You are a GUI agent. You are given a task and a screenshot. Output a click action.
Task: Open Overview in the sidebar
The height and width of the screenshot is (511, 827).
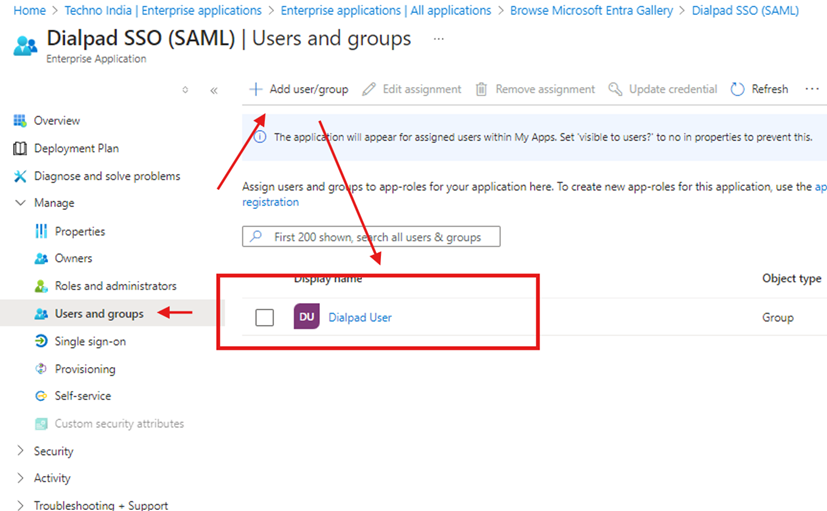pyautogui.click(x=57, y=121)
